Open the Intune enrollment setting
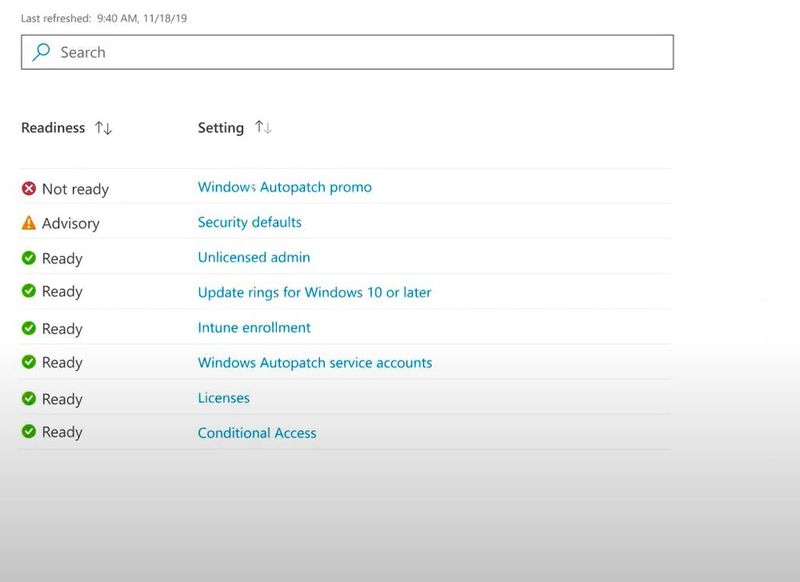This screenshot has height=582, width=800. point(254,327)
